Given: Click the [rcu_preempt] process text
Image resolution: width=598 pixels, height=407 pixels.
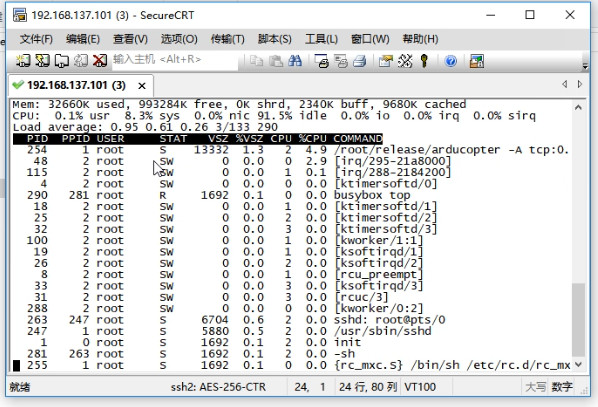Looking at the screenshot, I should tap(378, 275).
